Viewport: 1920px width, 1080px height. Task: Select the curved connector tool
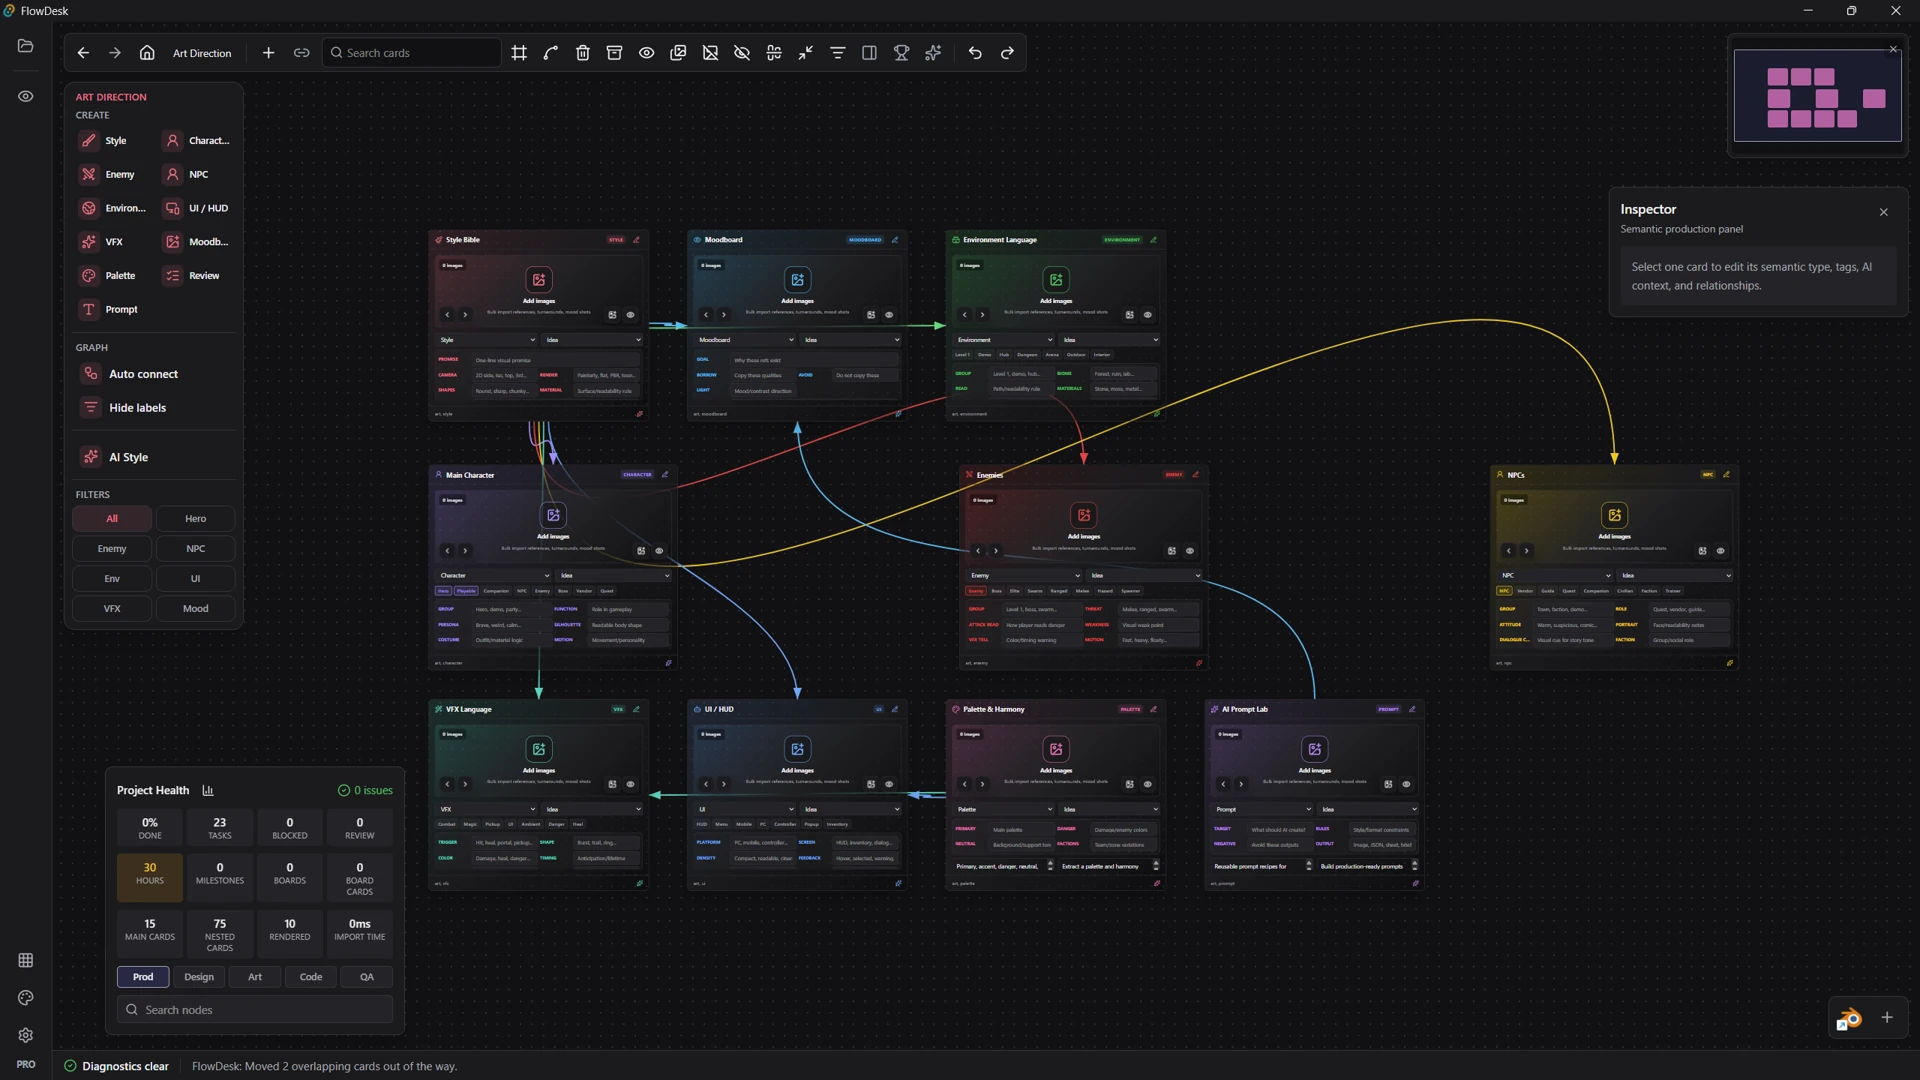point(551,53)
